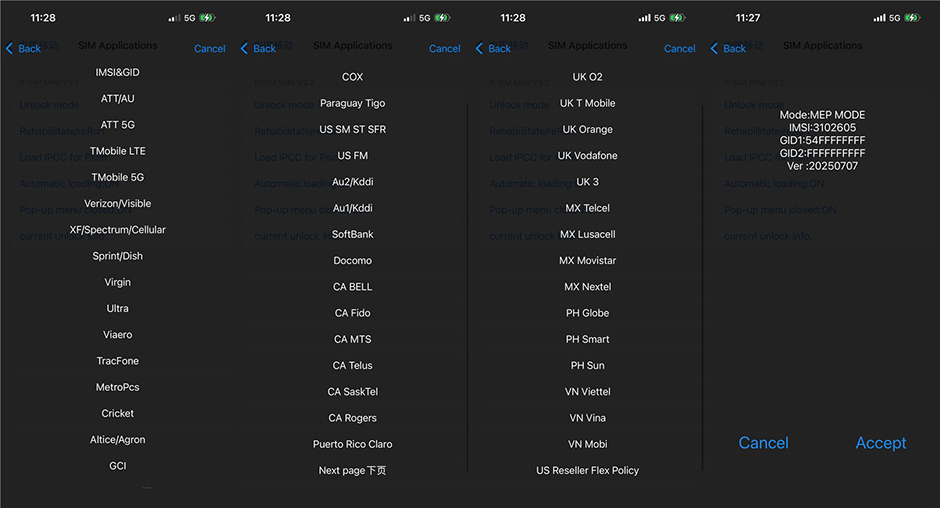Choose MX Telcel carrier
The image size is (940, 508).
(x=588, y=208)
